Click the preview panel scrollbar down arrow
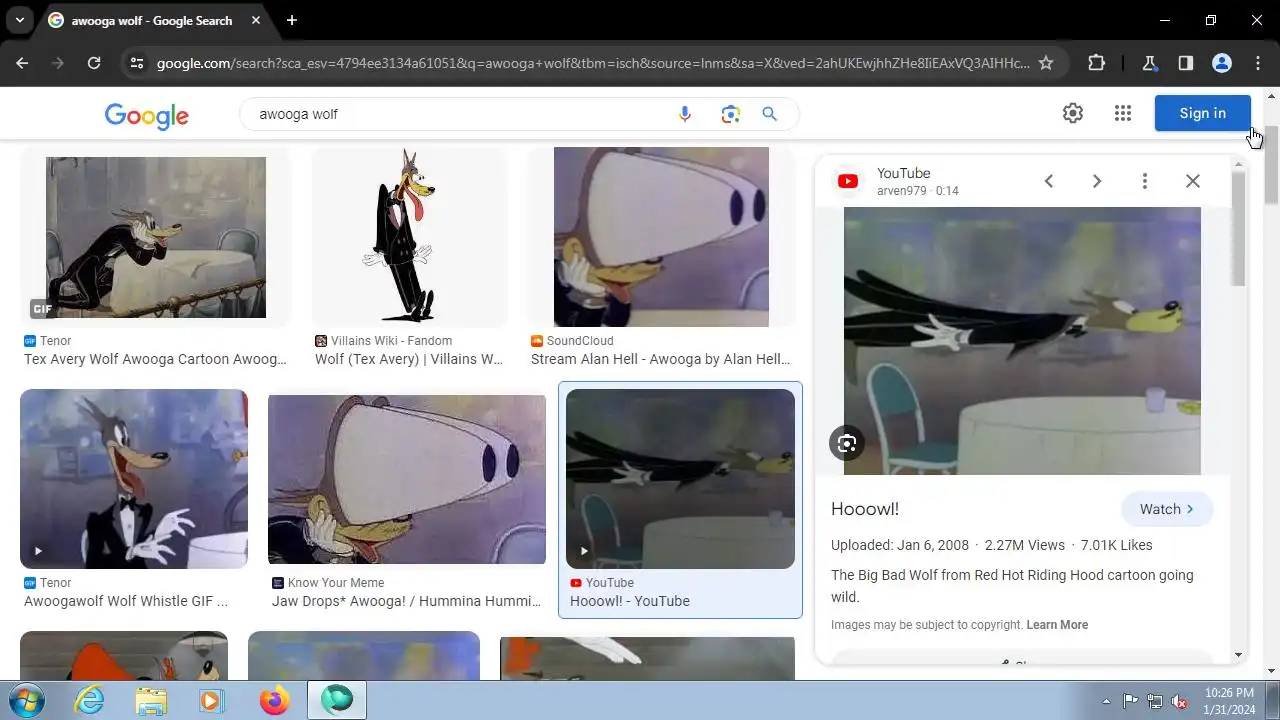1280x720 pixels. tap(1238, 656)
